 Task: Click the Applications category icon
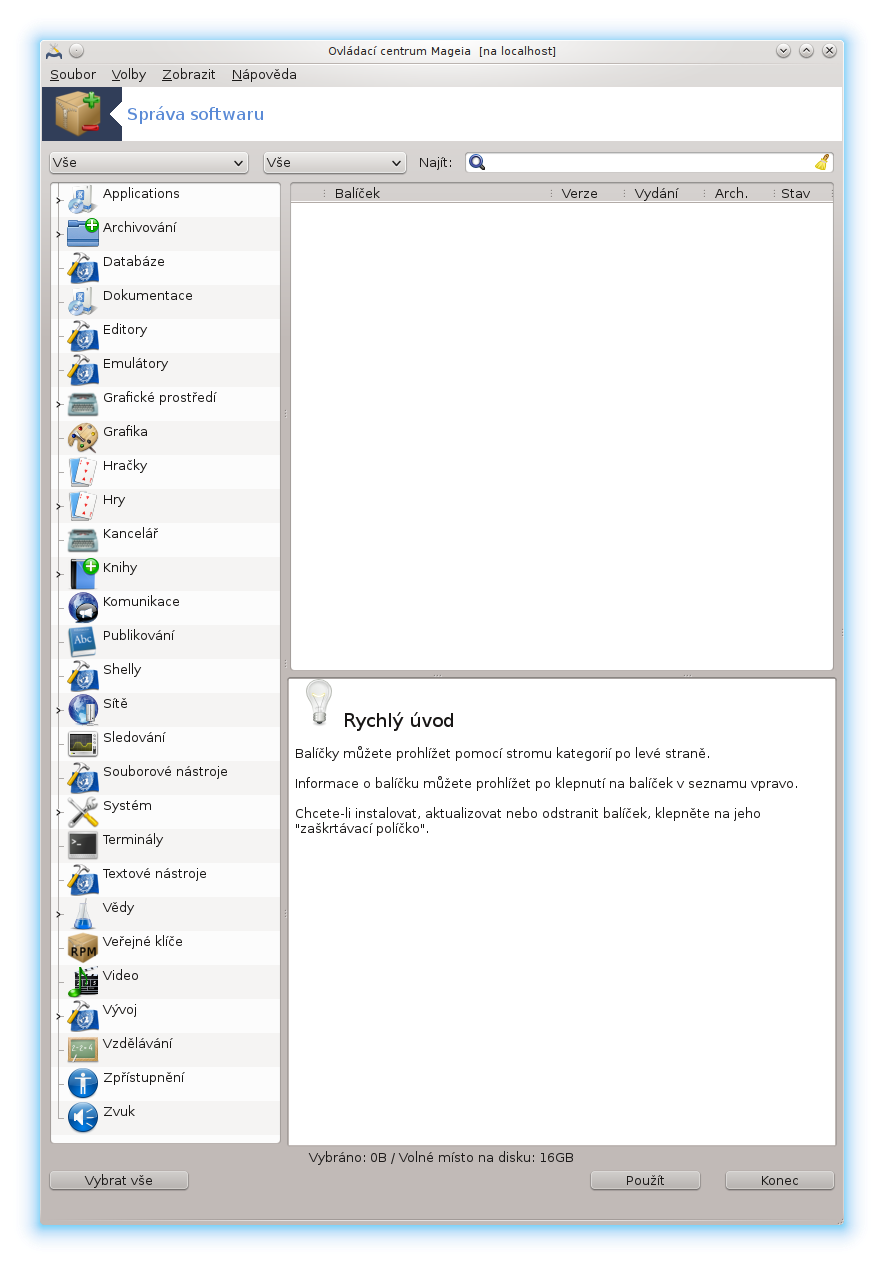[x=83, y=200]
